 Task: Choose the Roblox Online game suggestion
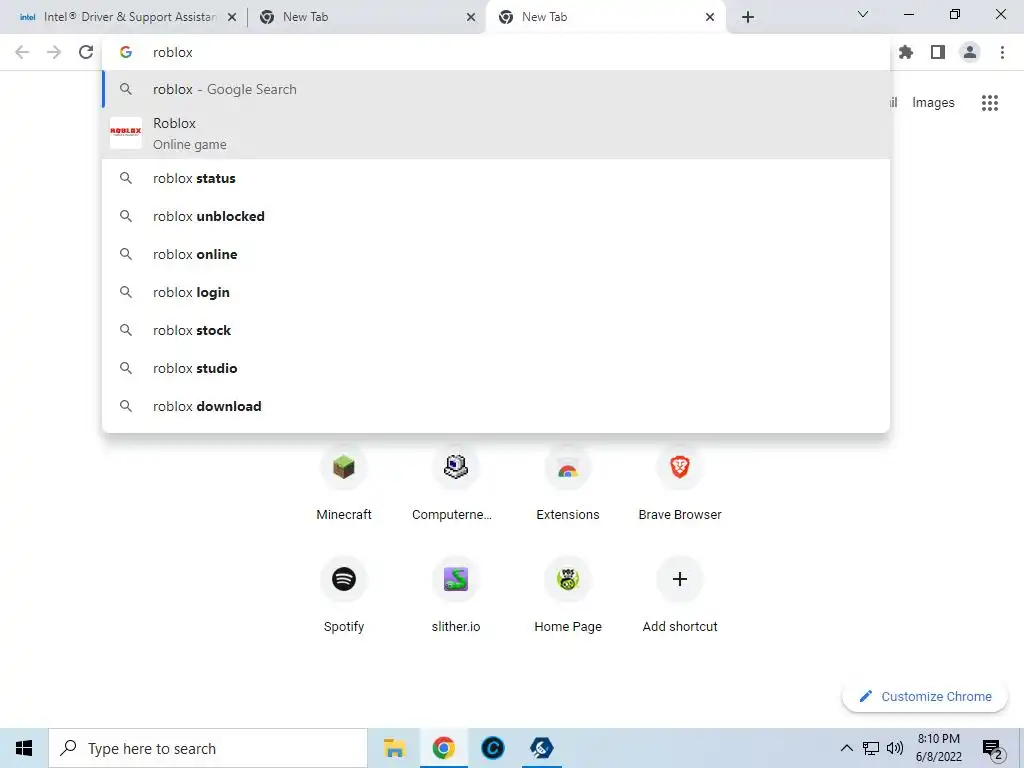tap(496, 133)
